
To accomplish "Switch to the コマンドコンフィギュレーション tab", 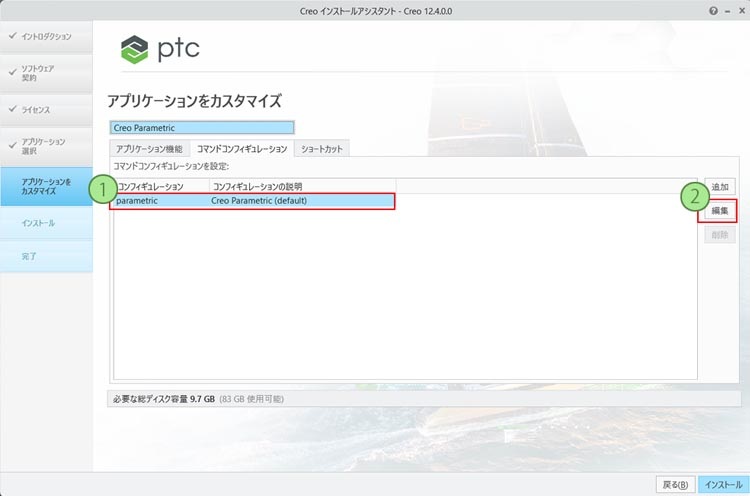I will tap(242, 149).
